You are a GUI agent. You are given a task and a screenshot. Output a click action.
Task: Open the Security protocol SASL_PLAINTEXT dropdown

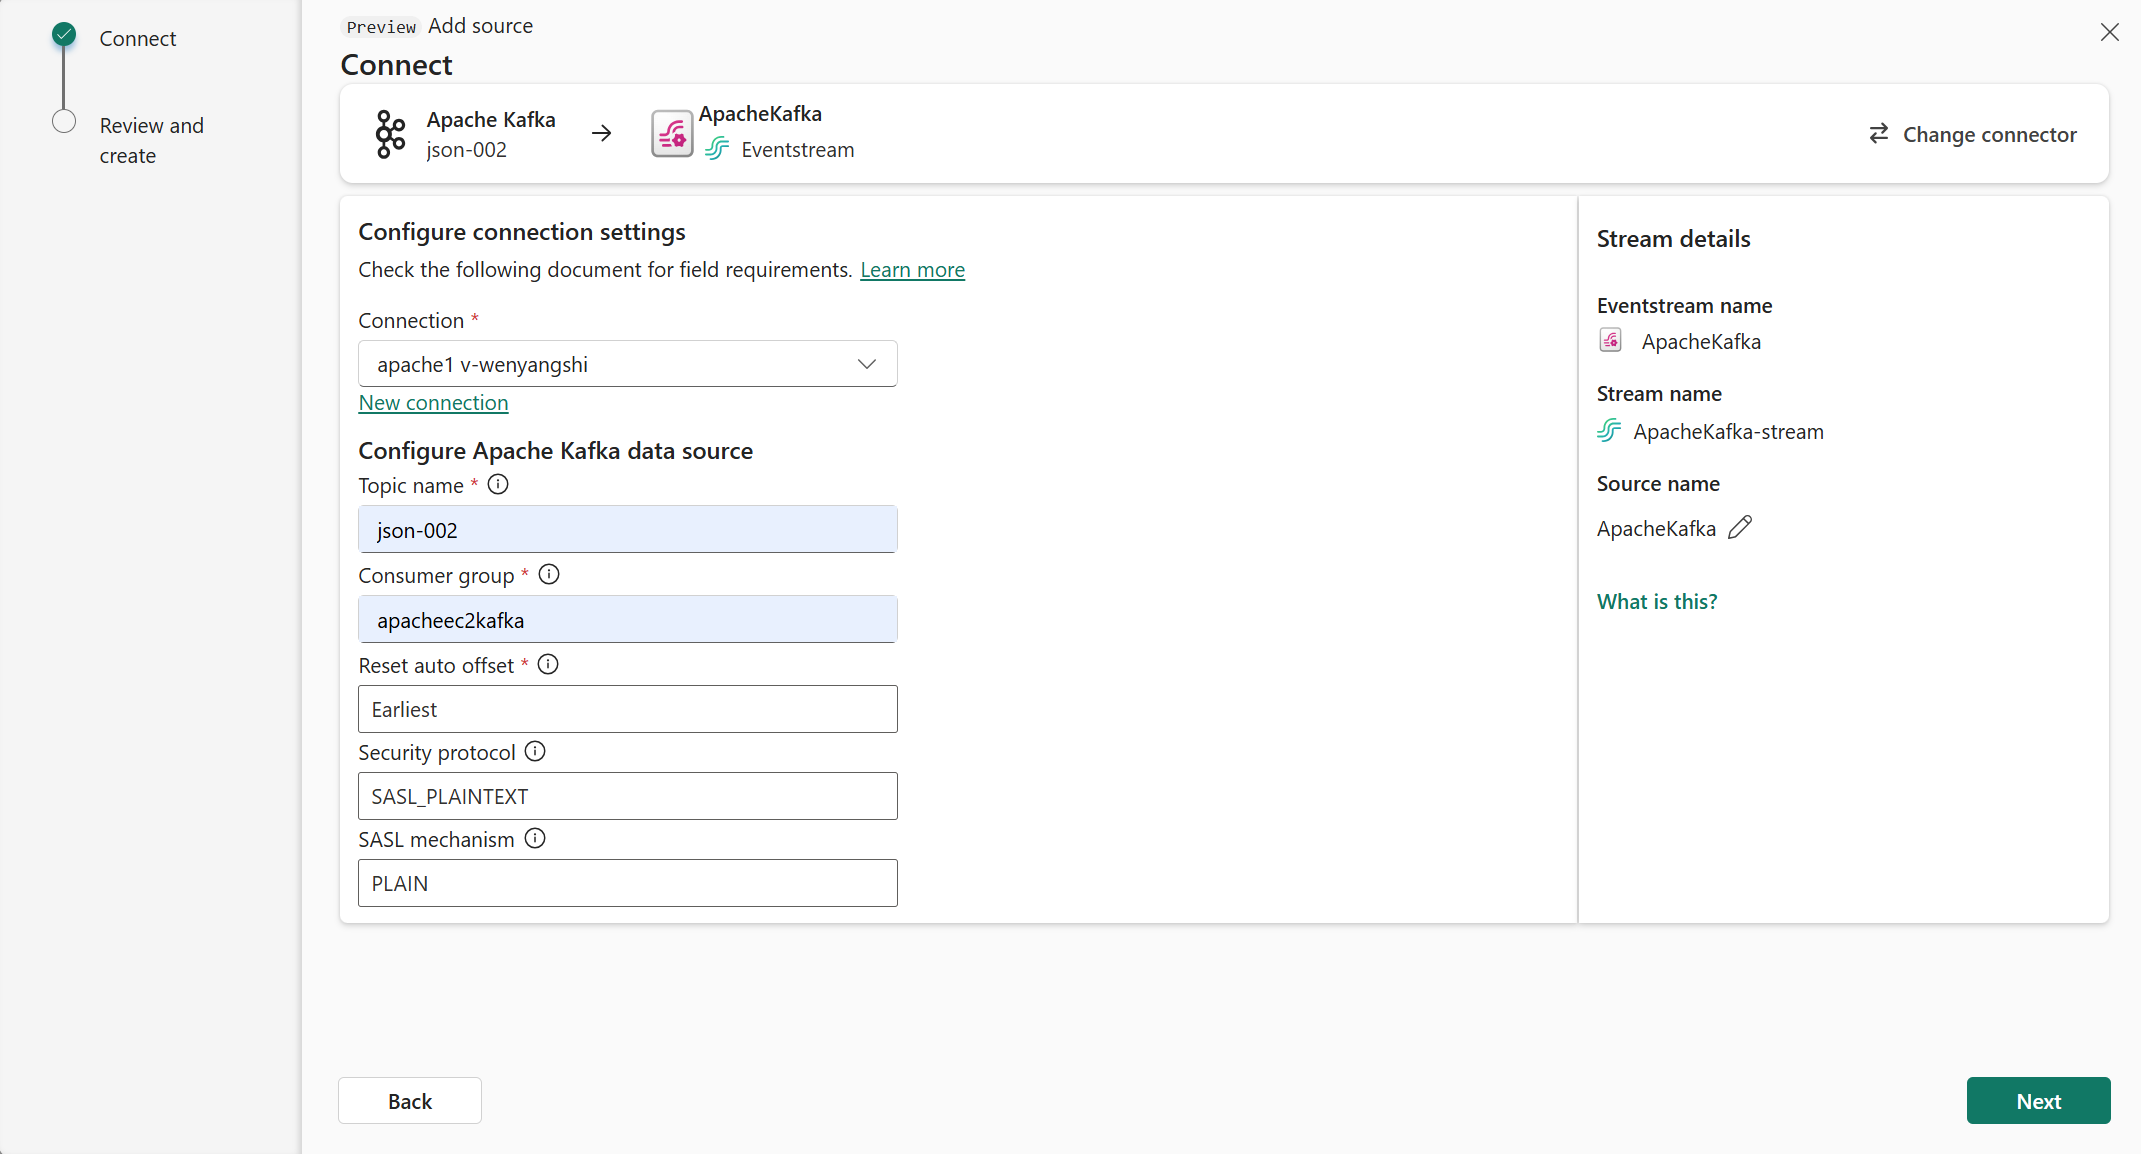pyautogui.click(x=628, y=796)
